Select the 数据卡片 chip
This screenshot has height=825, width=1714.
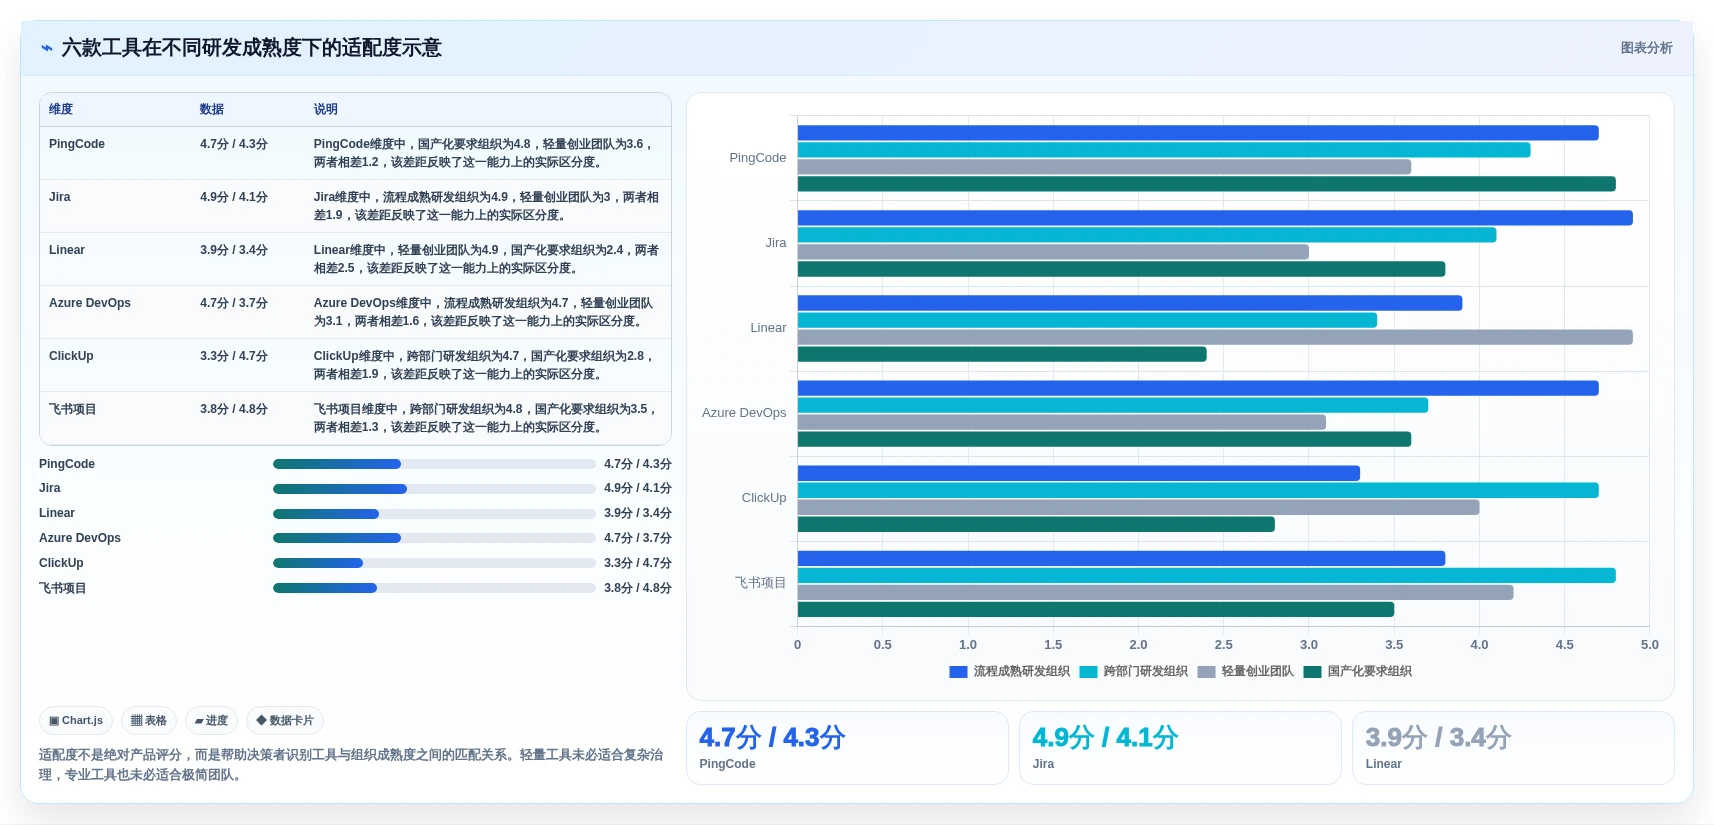coord(285,720)
